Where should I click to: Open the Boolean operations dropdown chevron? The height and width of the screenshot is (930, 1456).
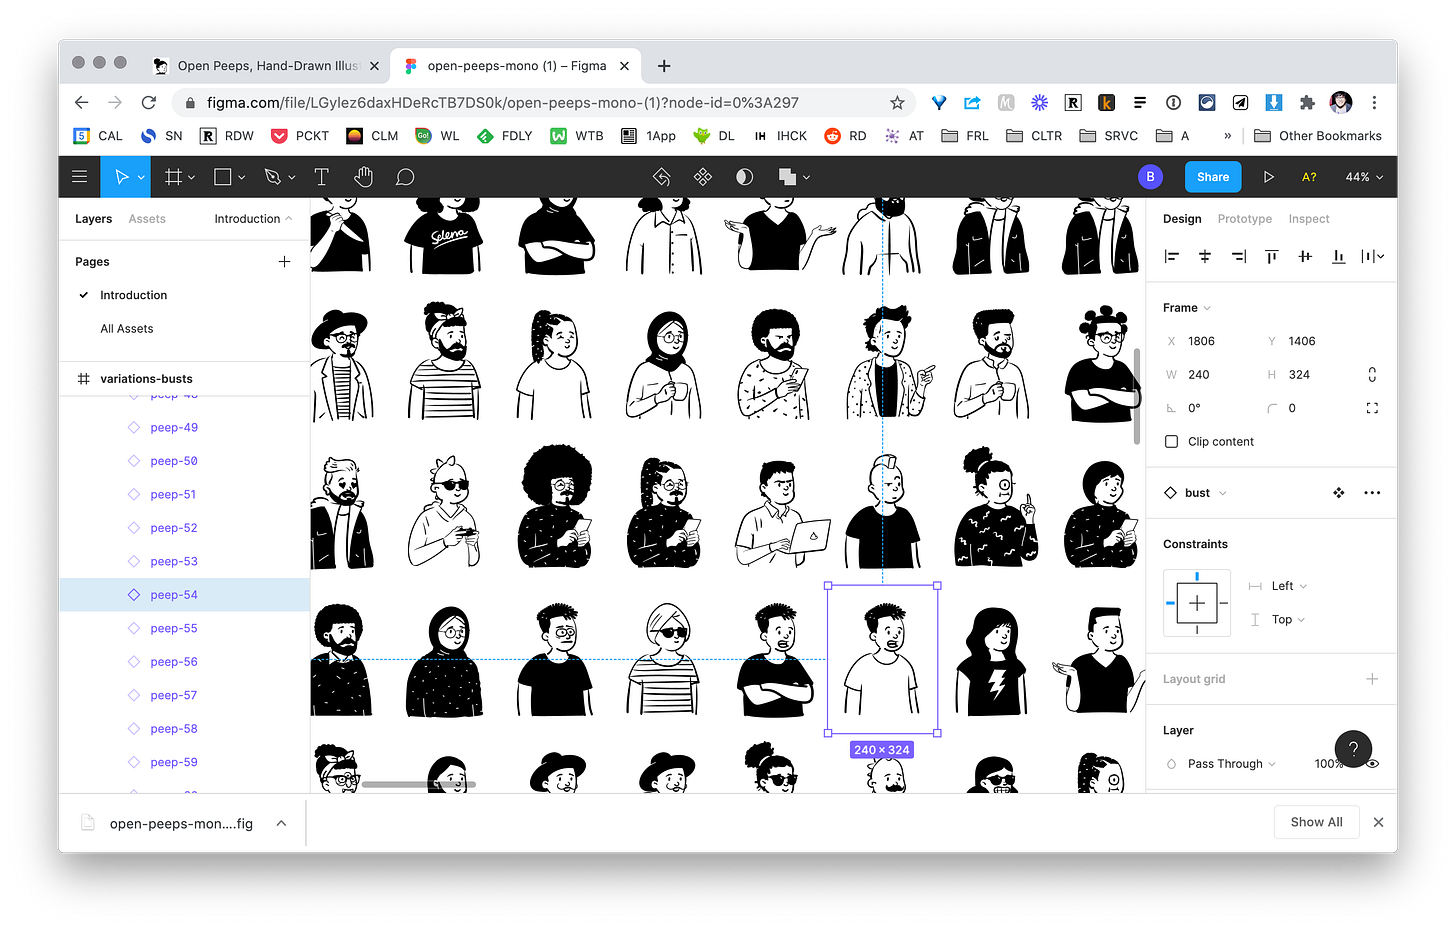(x=806, y=178)
